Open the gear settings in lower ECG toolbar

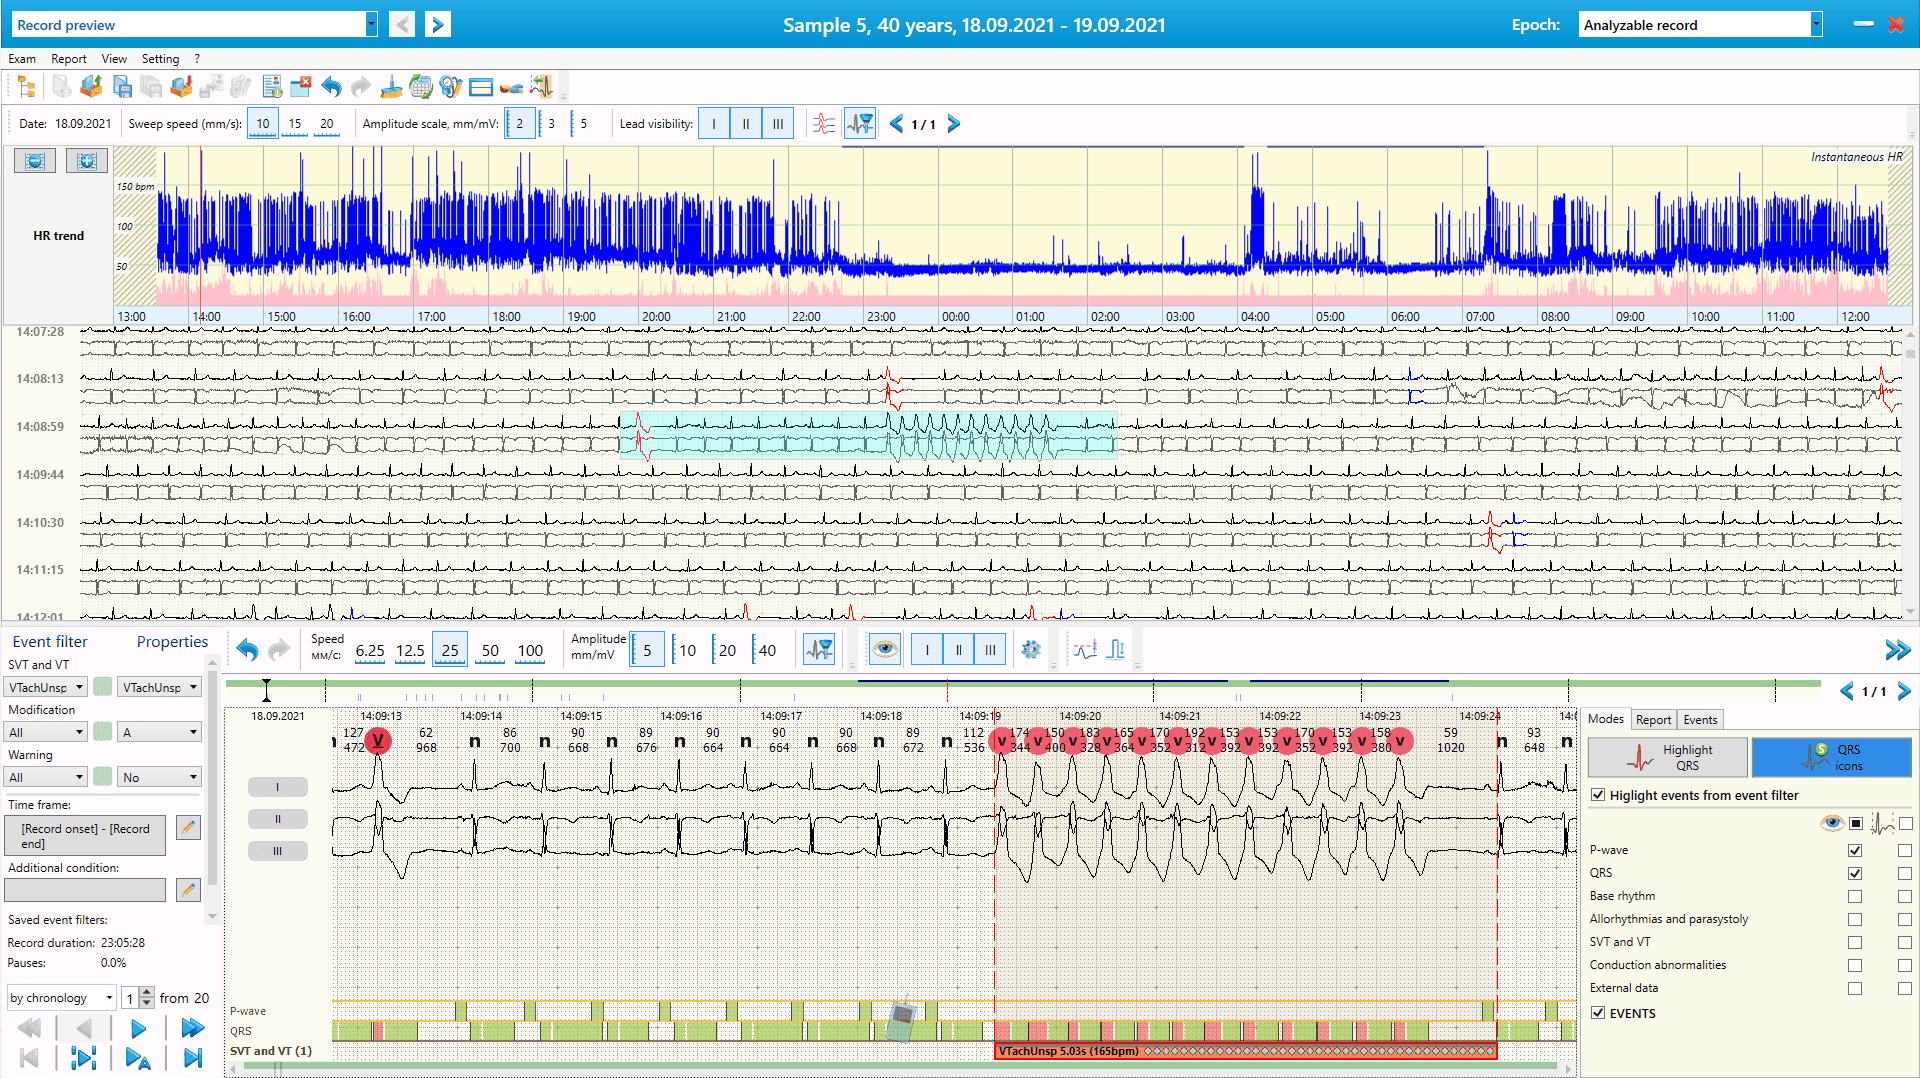click(x=1031, y=650)
